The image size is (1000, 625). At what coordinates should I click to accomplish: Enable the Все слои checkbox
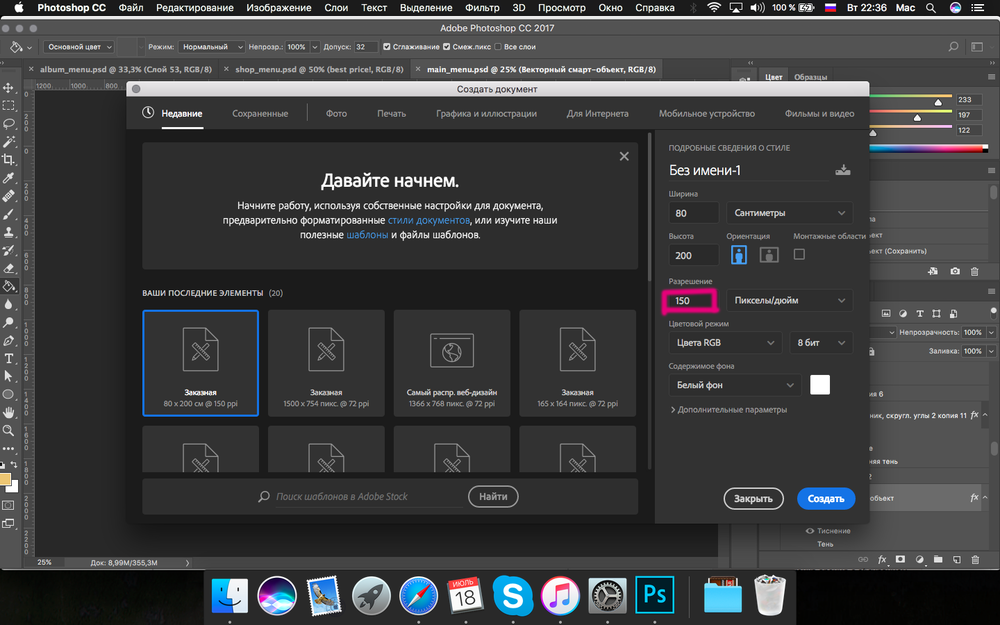coord(498,47)
